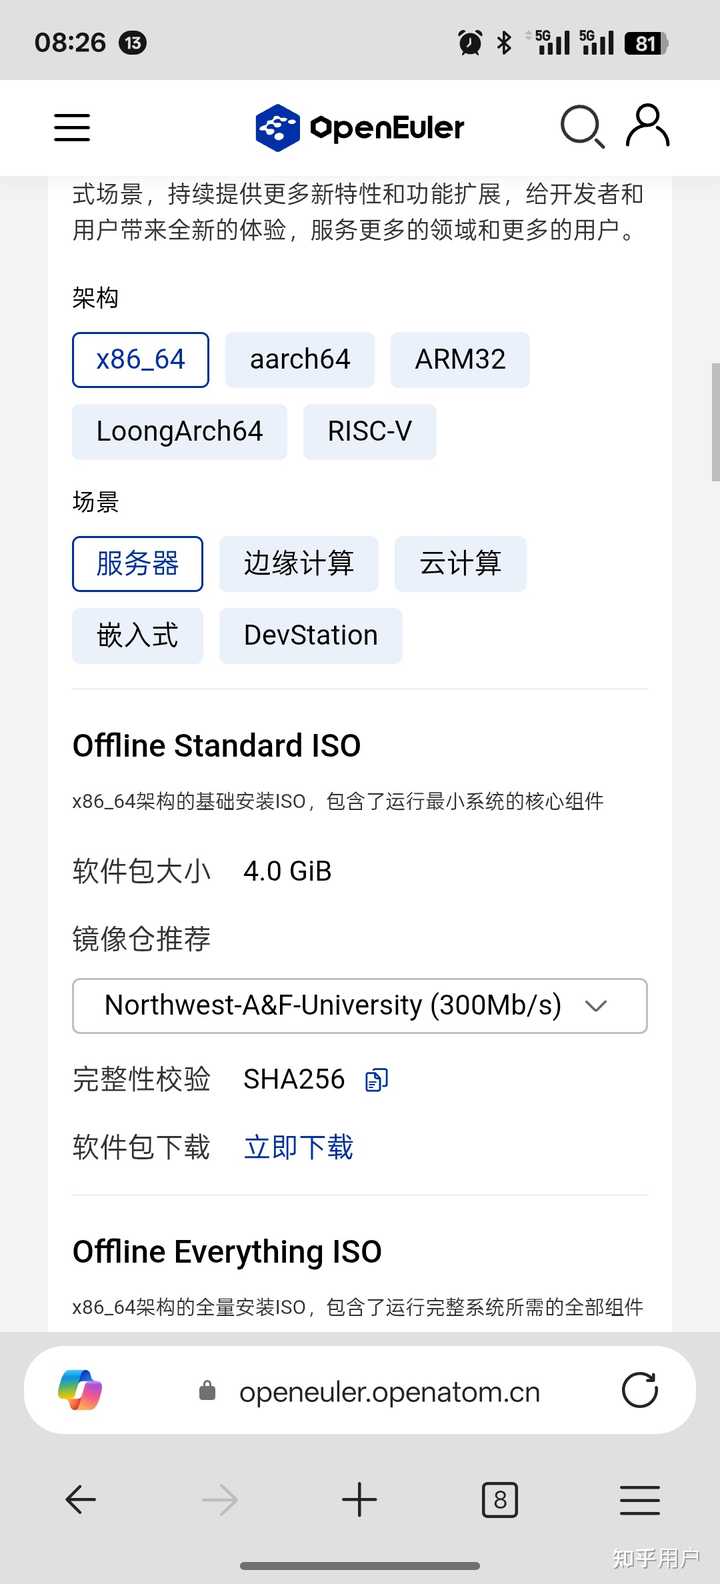Select 服务器 scenario
Image resolution: width=720 pixels, height=1584 pixels.
(137, 564)
